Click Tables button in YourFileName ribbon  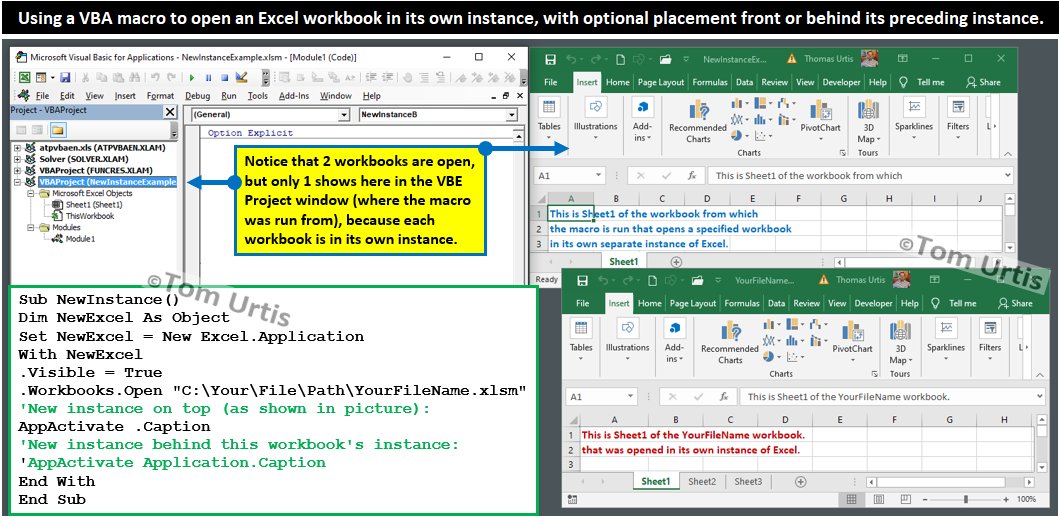pyautogui.click(x=581, y=341)
